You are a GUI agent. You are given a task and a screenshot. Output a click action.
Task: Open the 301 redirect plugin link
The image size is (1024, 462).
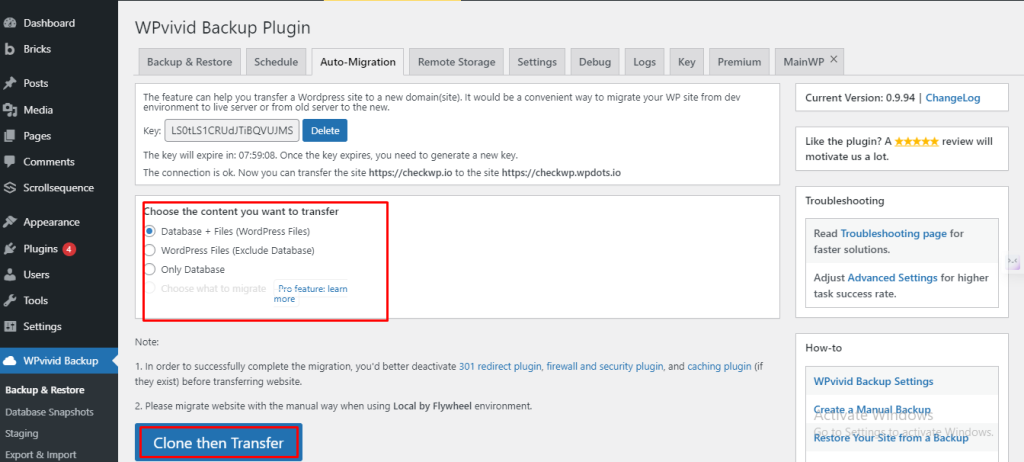click(500, 367)
